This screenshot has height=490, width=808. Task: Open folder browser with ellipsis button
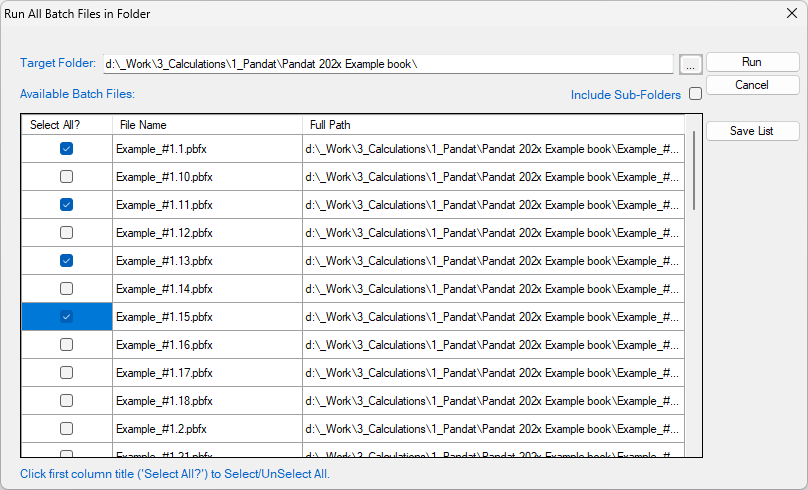(x=690, y=64)
